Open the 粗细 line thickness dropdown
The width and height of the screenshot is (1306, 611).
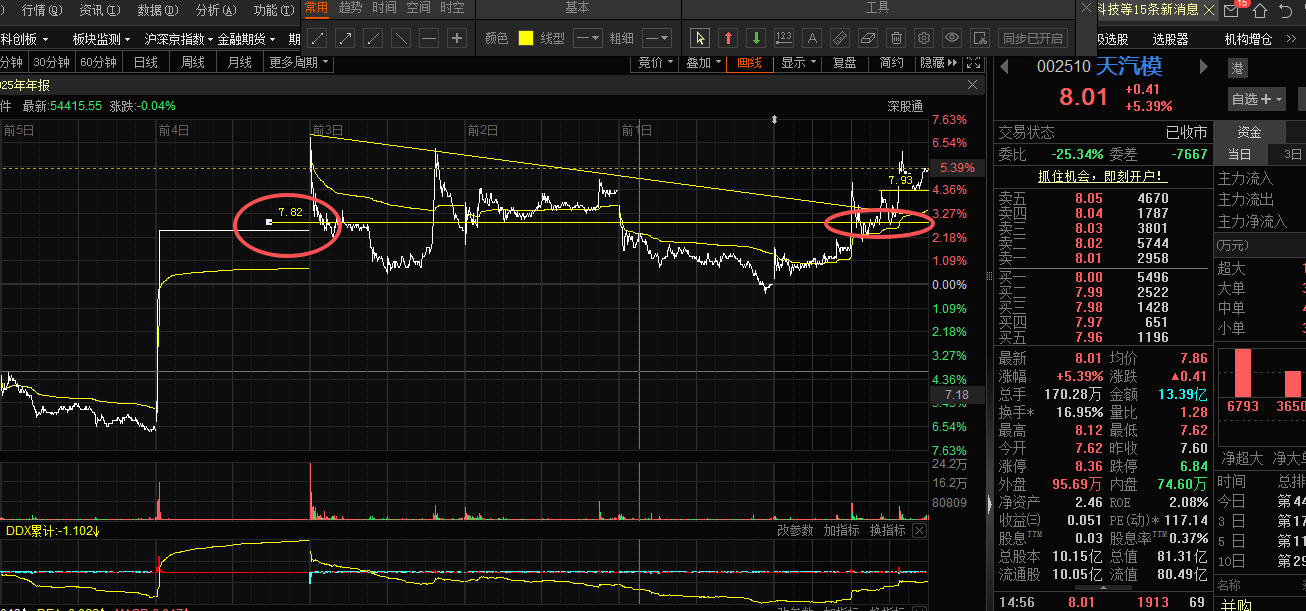point(656,39)
